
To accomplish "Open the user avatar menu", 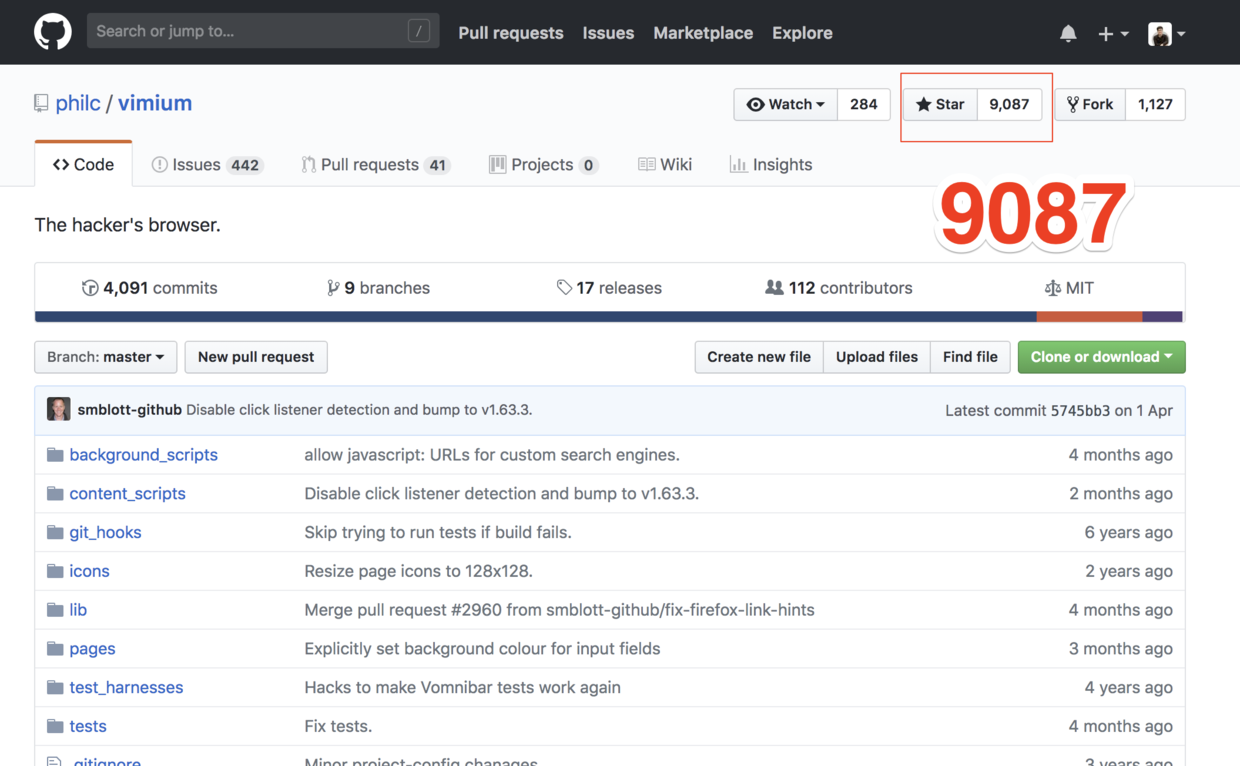I will click(1166, 33).
